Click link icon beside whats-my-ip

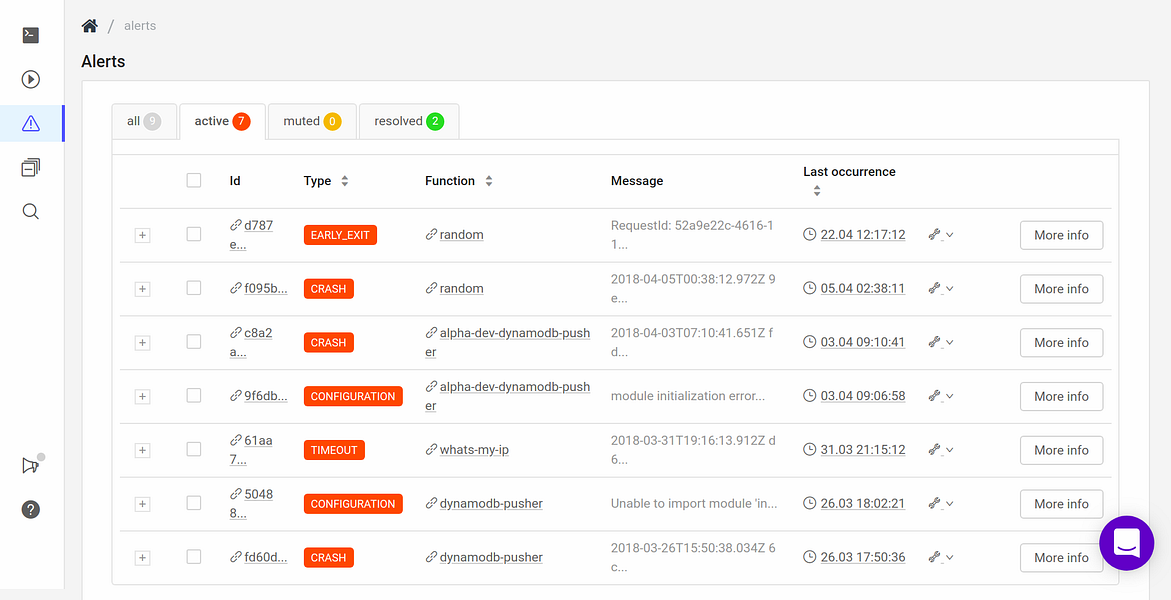tap(431, 450)
